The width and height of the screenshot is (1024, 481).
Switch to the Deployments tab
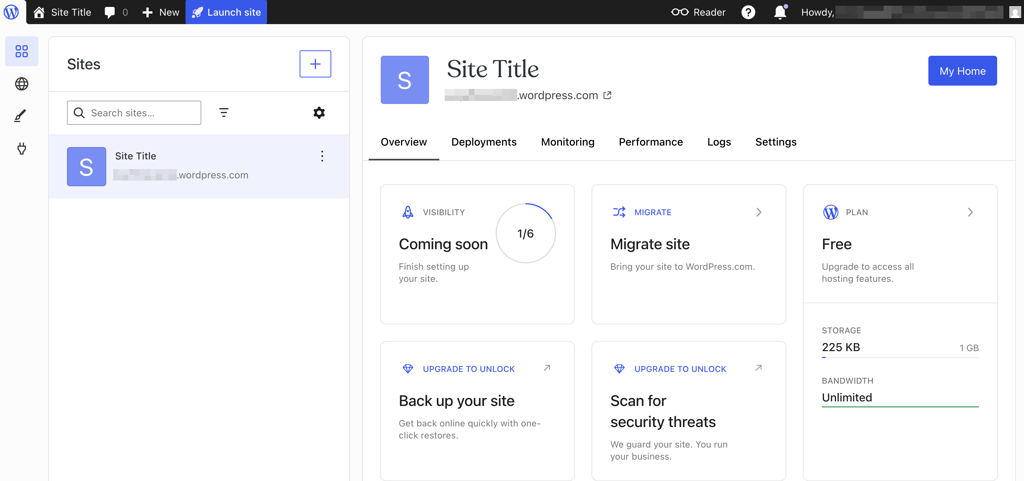pyautogui.click(x=484, y=142)
